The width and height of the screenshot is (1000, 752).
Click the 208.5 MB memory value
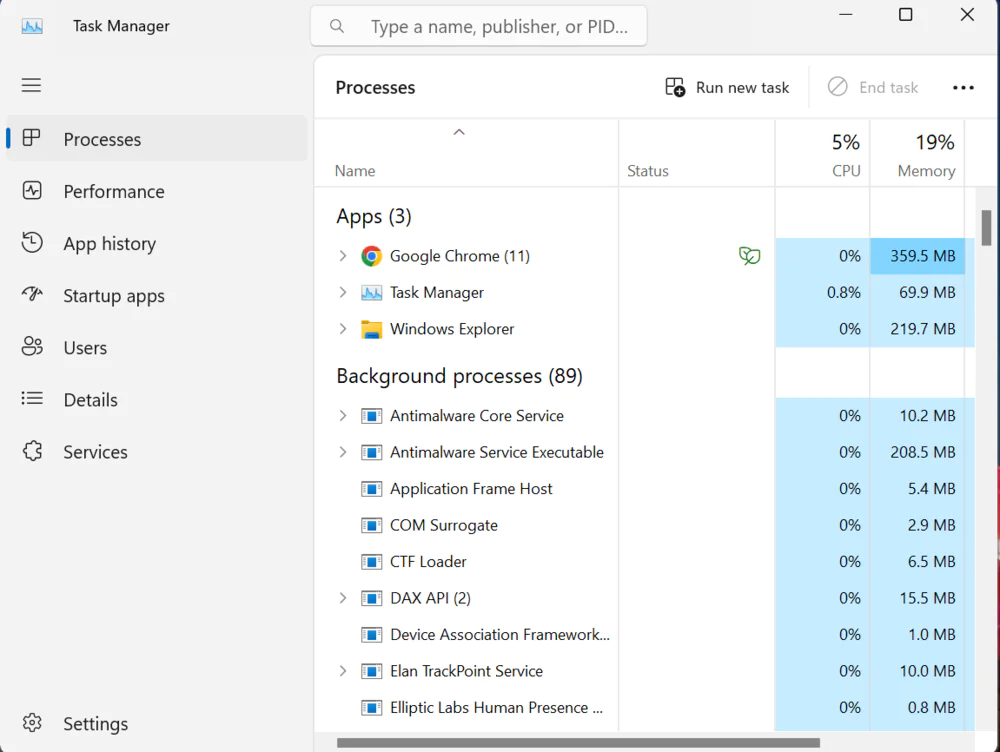pyautogui.click(x=923, y=452)
